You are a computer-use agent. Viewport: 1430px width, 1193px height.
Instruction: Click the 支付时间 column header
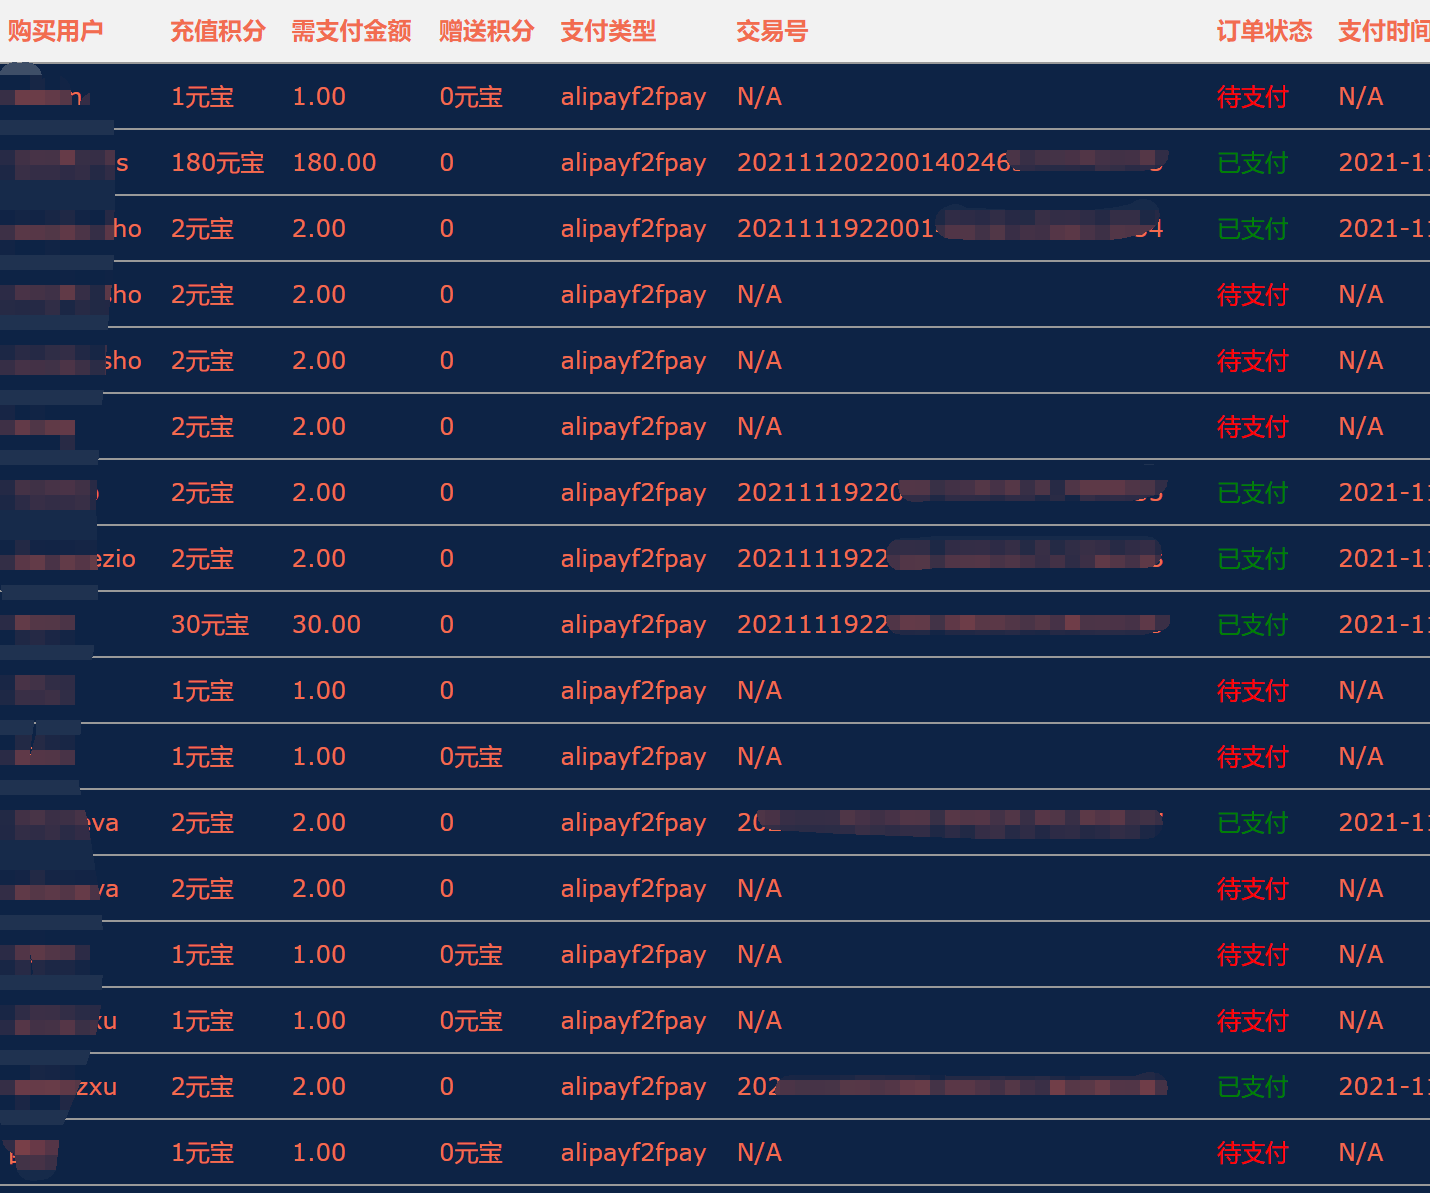[1384, 31]
